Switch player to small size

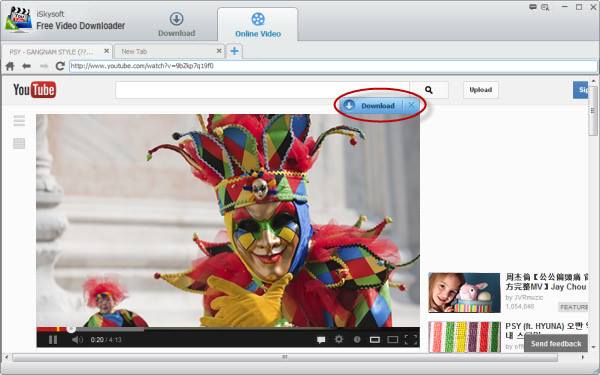coord(375,339)
